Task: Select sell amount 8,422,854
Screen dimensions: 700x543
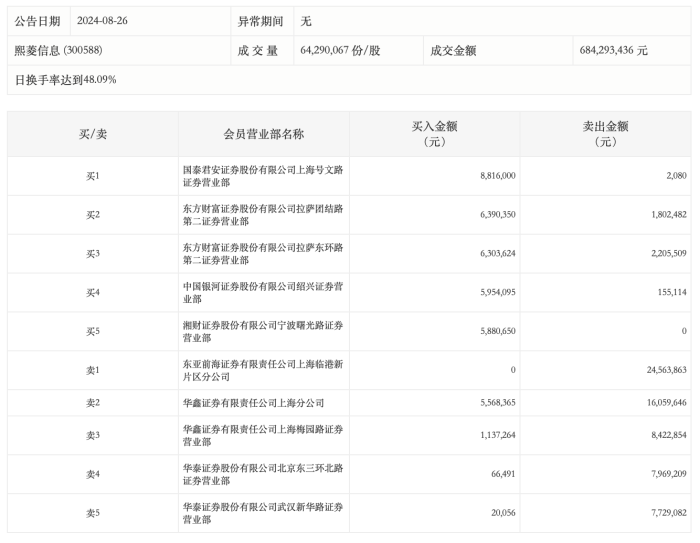Action: (x=669, y=435)
